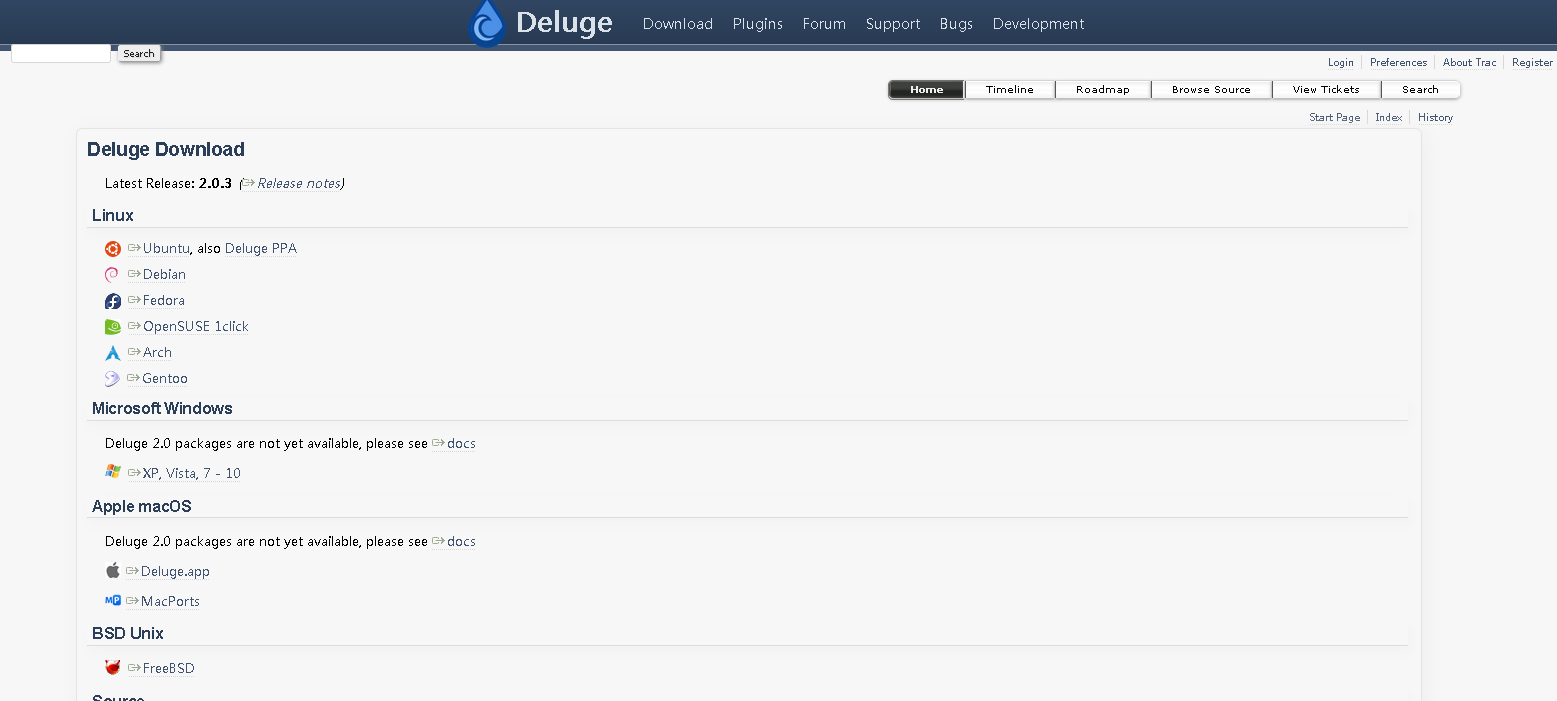Click the Windows flag icon
1557x701 pixels.
[x=113, y=472]
